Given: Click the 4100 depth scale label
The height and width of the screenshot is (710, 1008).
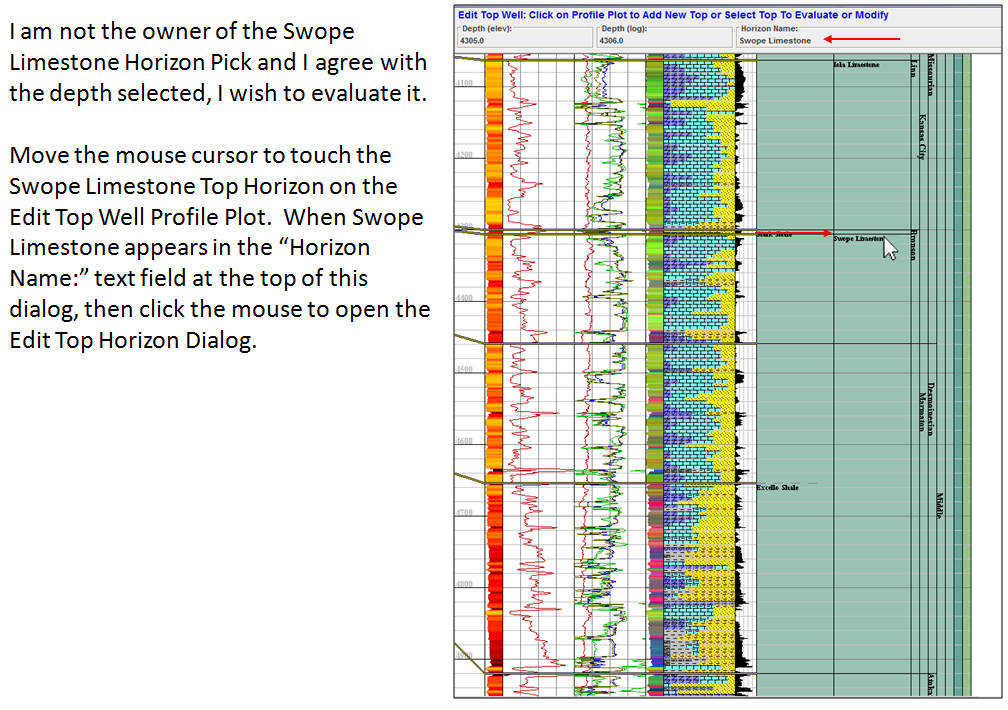Looking at the screenshot, I should (x=464, y=83).
